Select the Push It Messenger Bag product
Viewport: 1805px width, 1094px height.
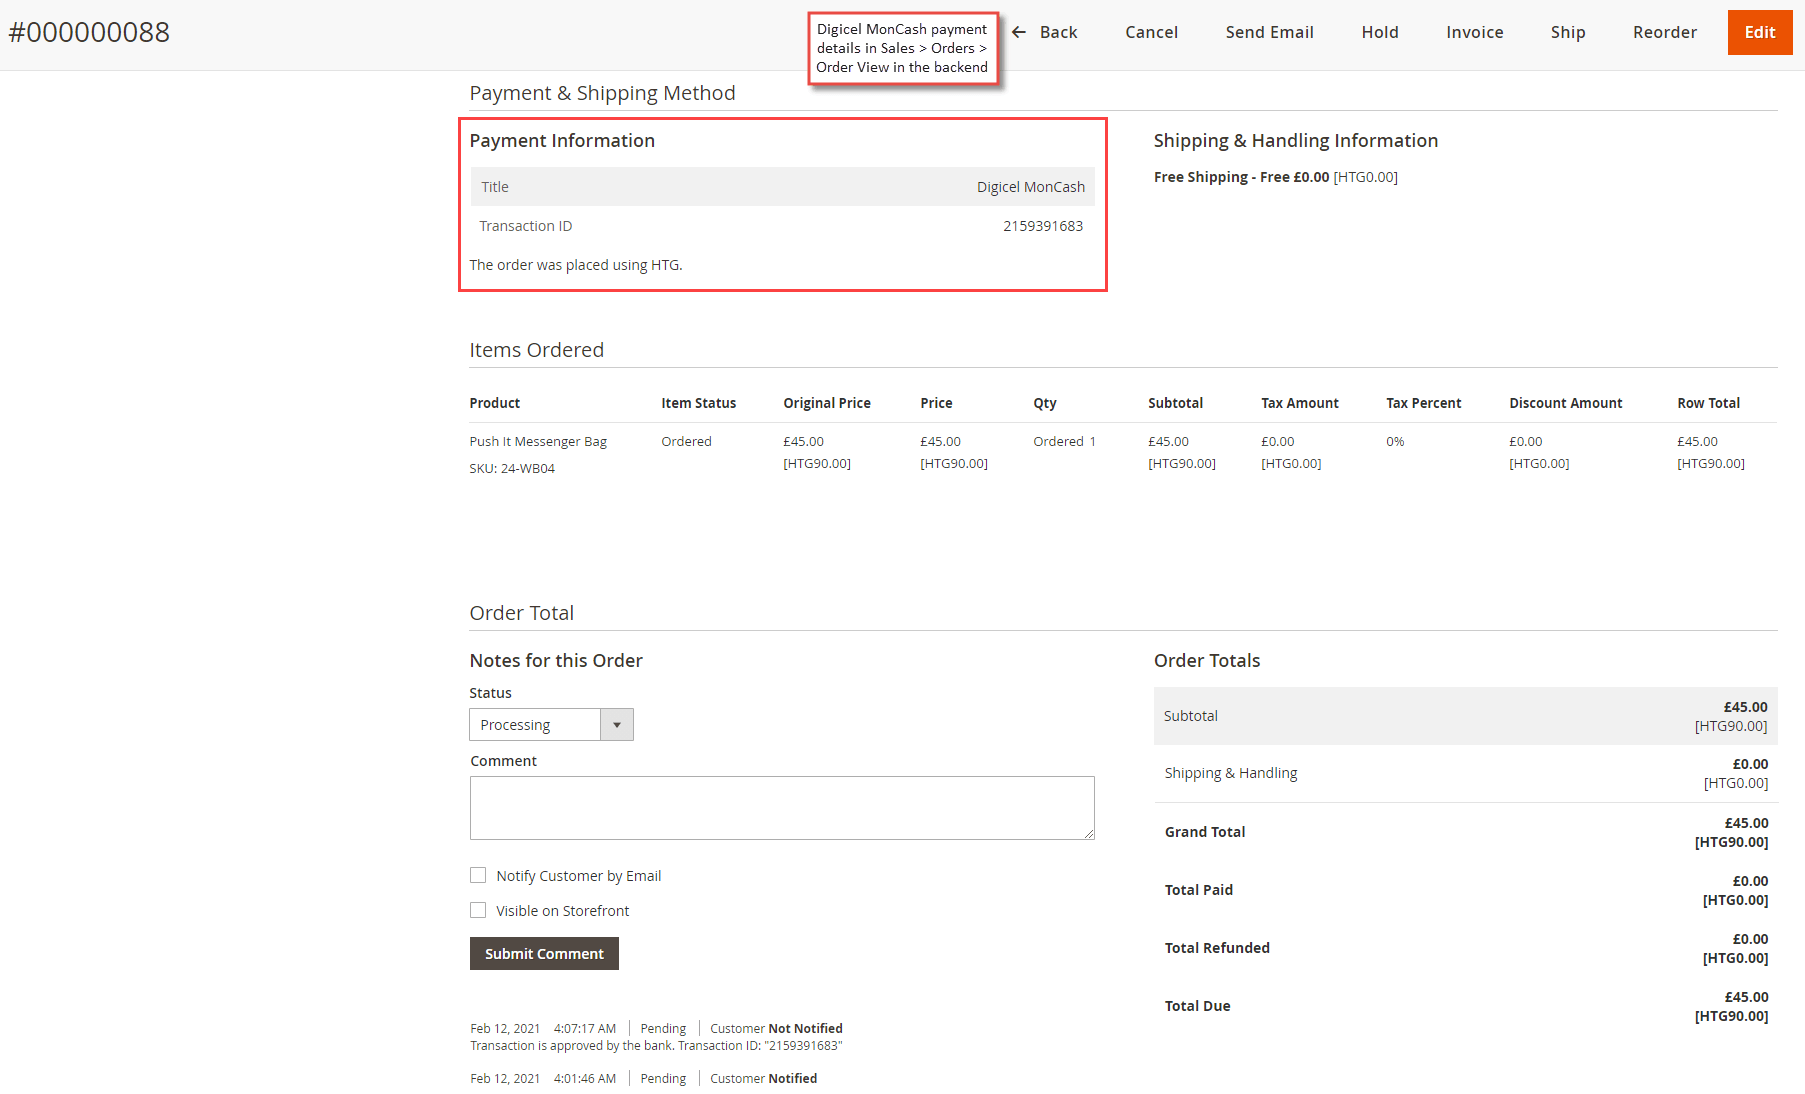[538, 441]
